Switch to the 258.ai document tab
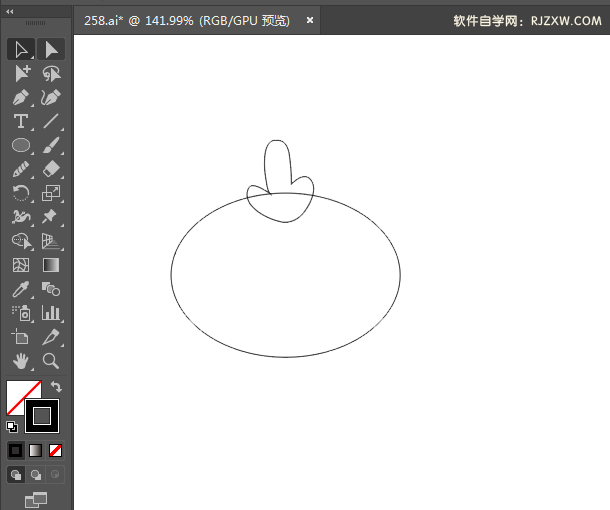610x510 pixels. (x=186, y=20)
